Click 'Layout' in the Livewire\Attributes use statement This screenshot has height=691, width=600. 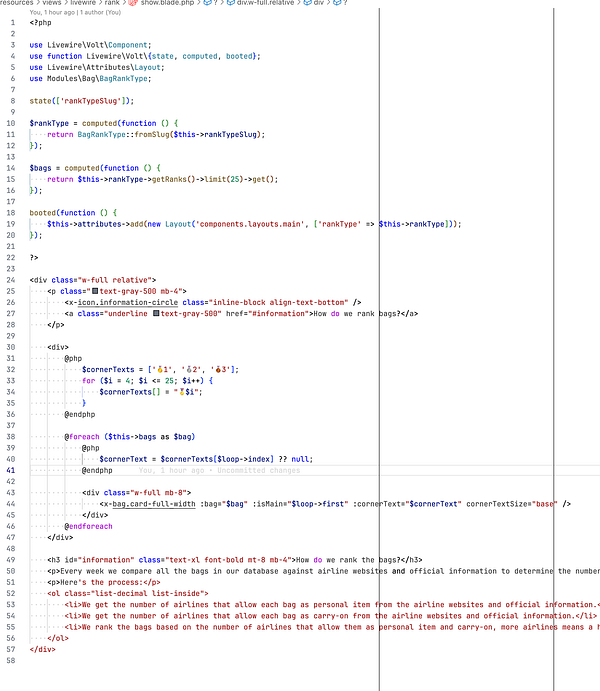(x=147, y=67)
